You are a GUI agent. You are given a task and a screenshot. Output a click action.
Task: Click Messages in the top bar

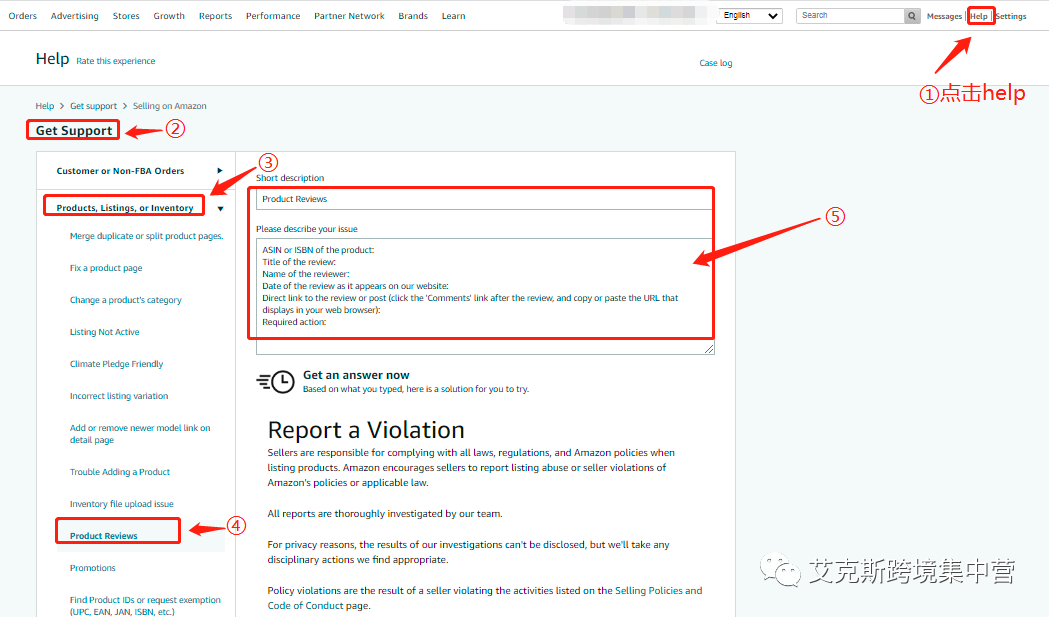coord(944,16)
